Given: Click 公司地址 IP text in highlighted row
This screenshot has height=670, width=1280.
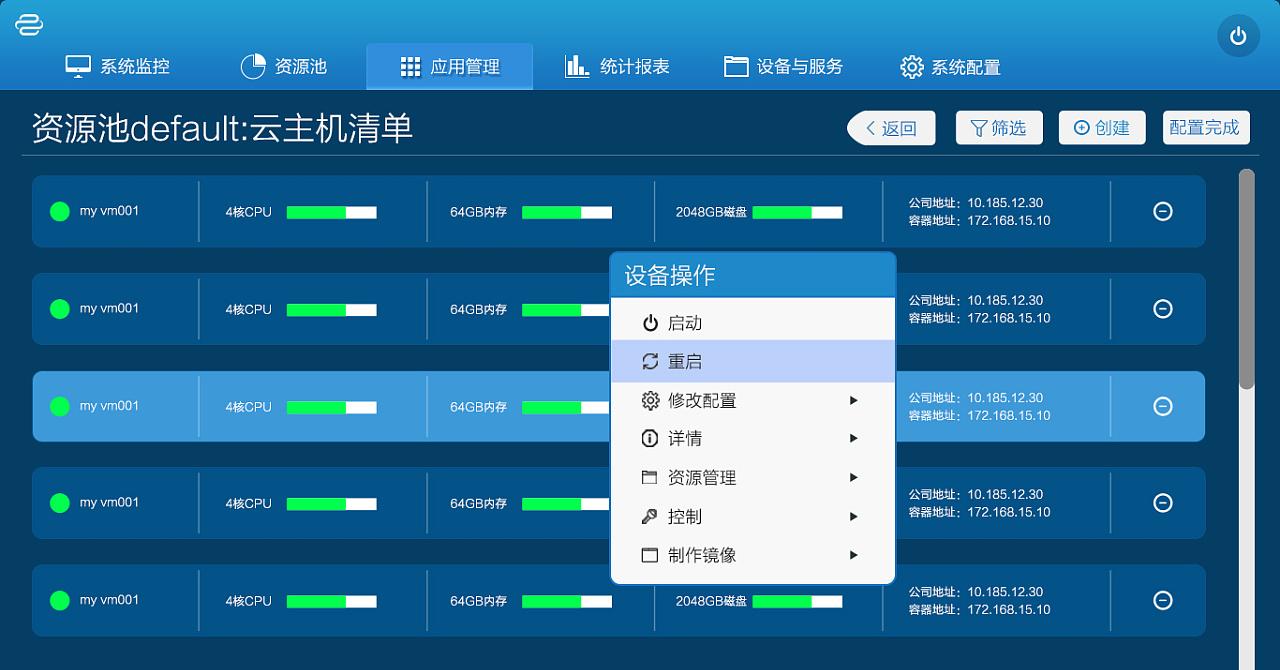Looking at the screenshot, I should pyautogui.click(x=976, y=398).
